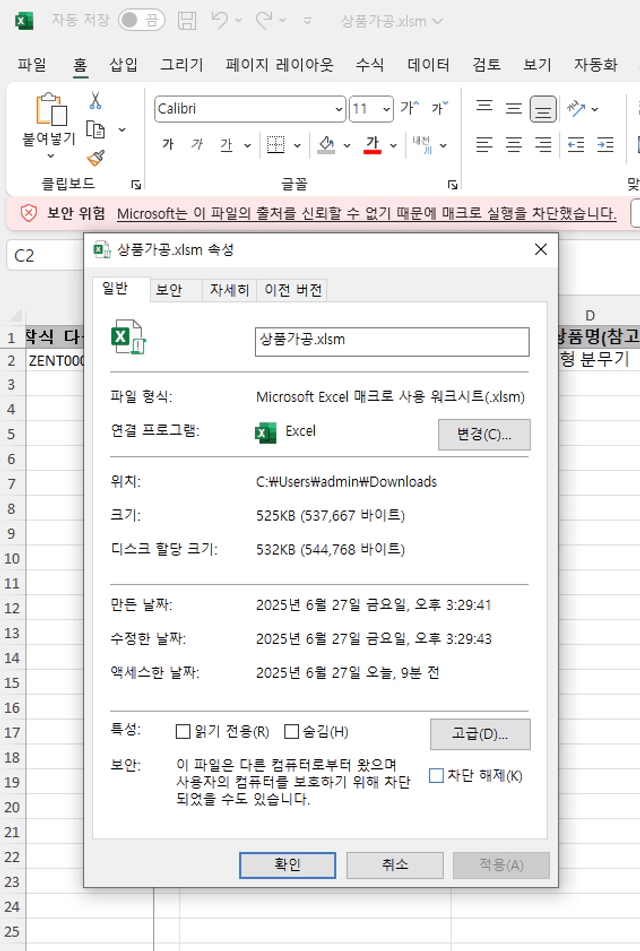Viewport: 640px width, 951px height.
Task: Open the Data (데이터) ribbon tab
Action: click(428, 64)
